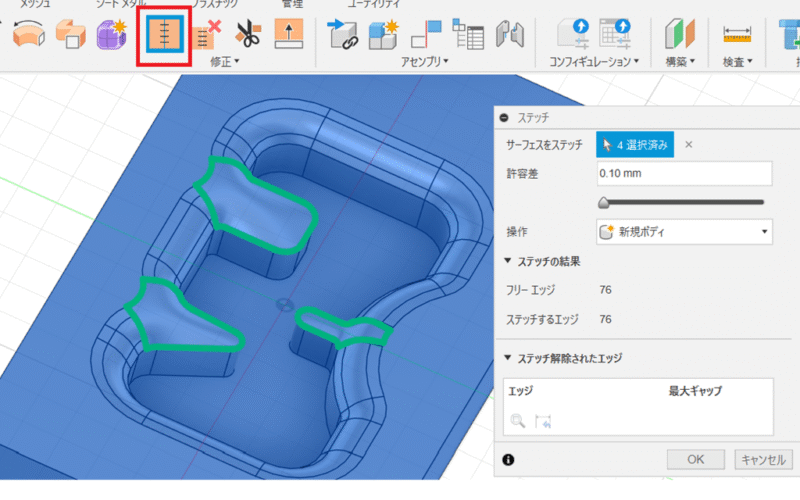Viewport: 800px width, 500px height.
Task: Clear the surface selection with the X
Action: [x=688, y=145]
